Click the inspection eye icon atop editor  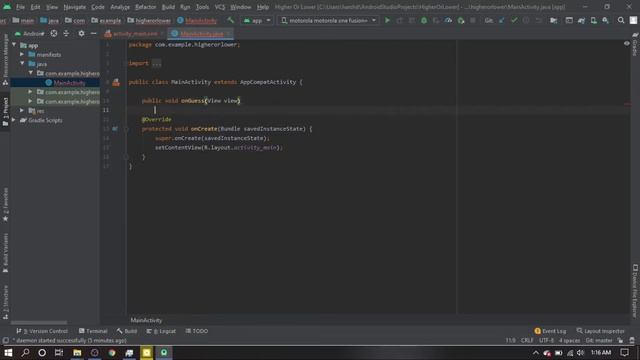click(x=627, y=43)
